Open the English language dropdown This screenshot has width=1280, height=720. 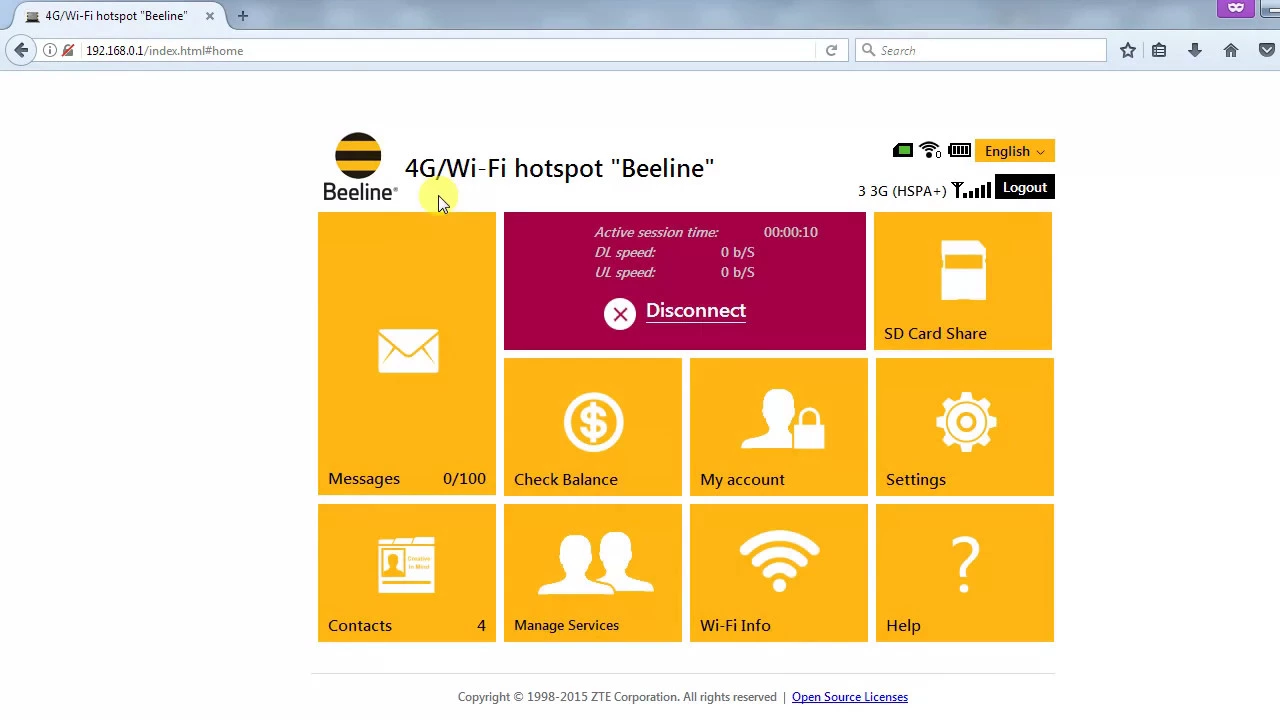(x=1014, y=151)
